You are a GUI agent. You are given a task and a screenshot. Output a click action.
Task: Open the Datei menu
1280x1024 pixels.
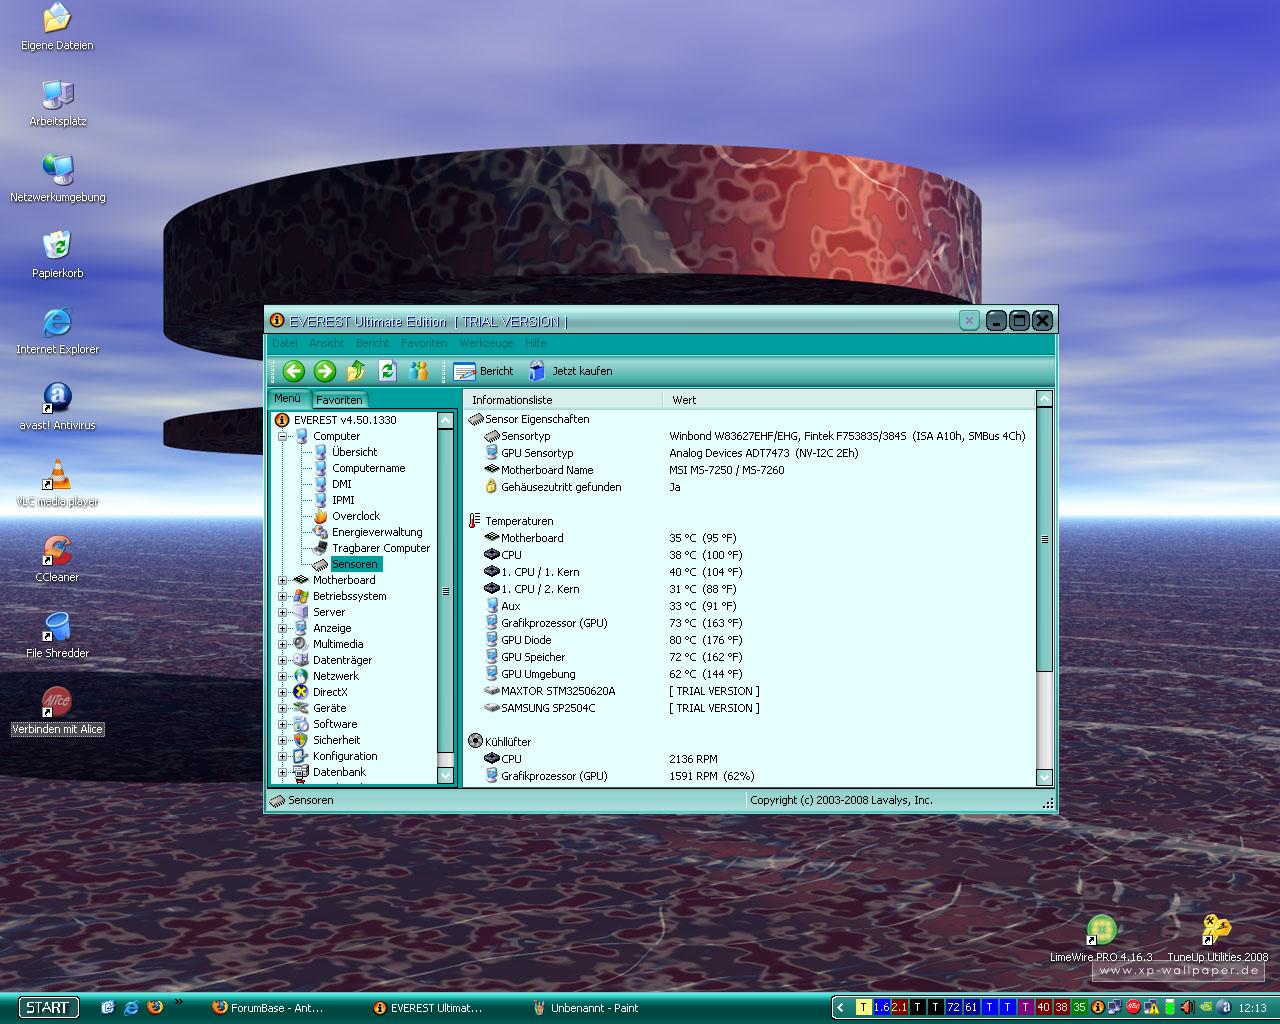coord(285,343)
